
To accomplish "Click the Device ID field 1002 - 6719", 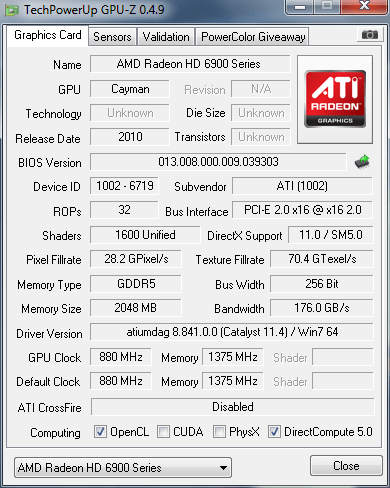I will 124,186.
